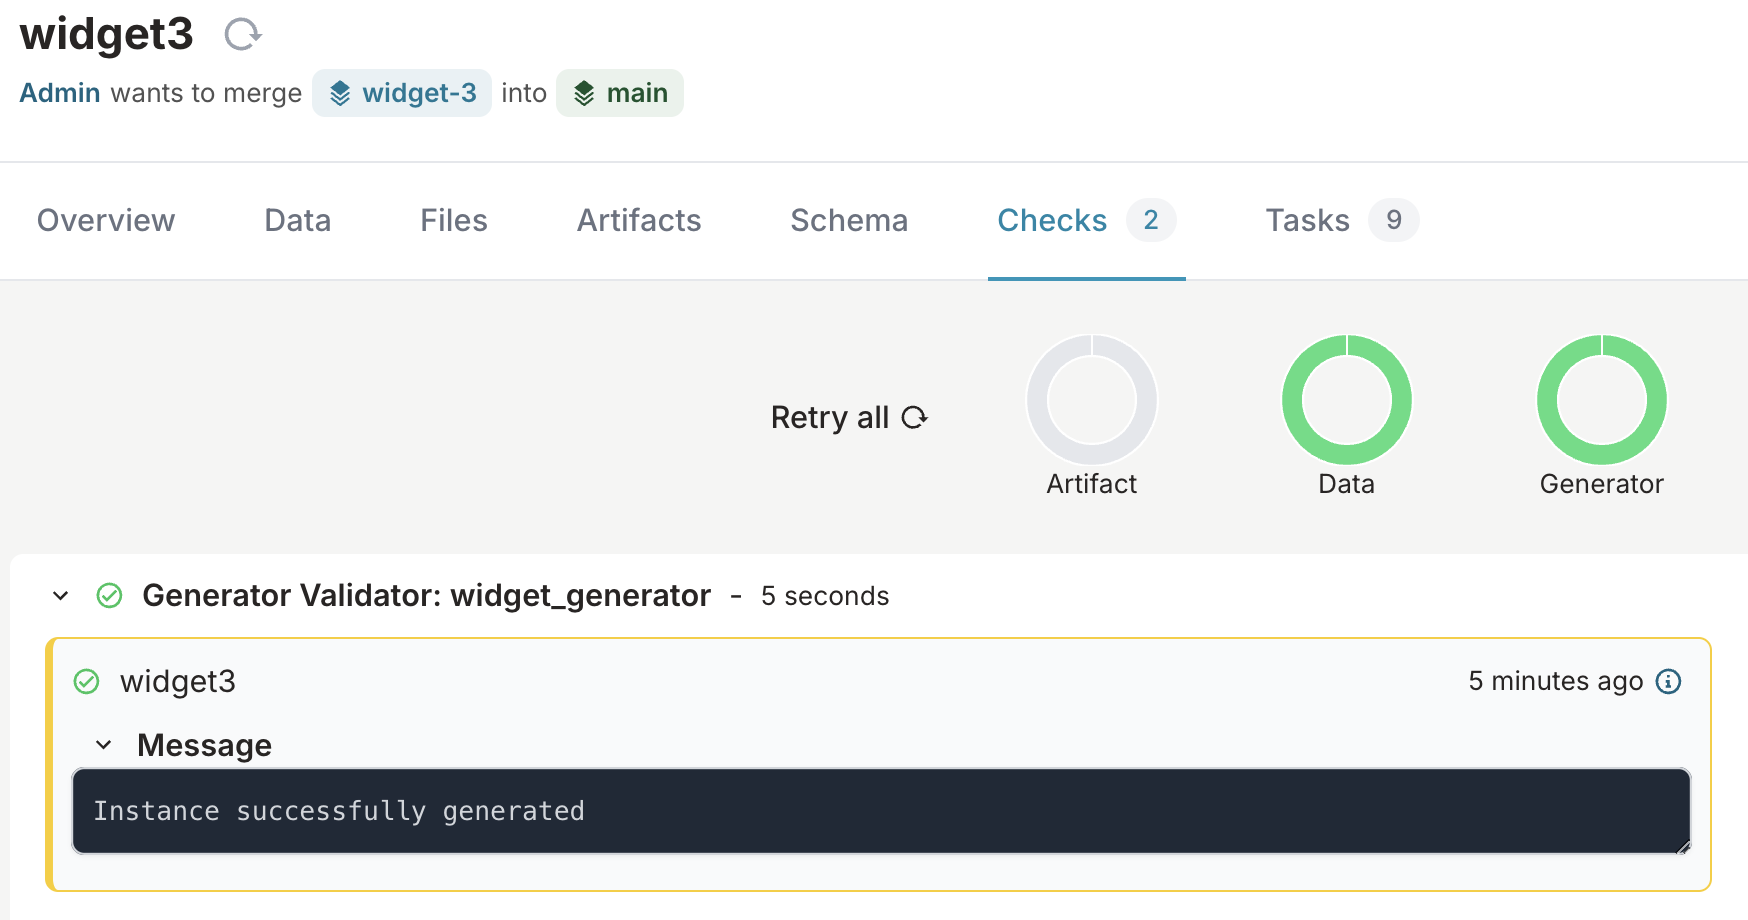This screenshot has height=920, width=1748.
Task: Click the branch icon inside the widget-3 badge
Action: point(340,93)
